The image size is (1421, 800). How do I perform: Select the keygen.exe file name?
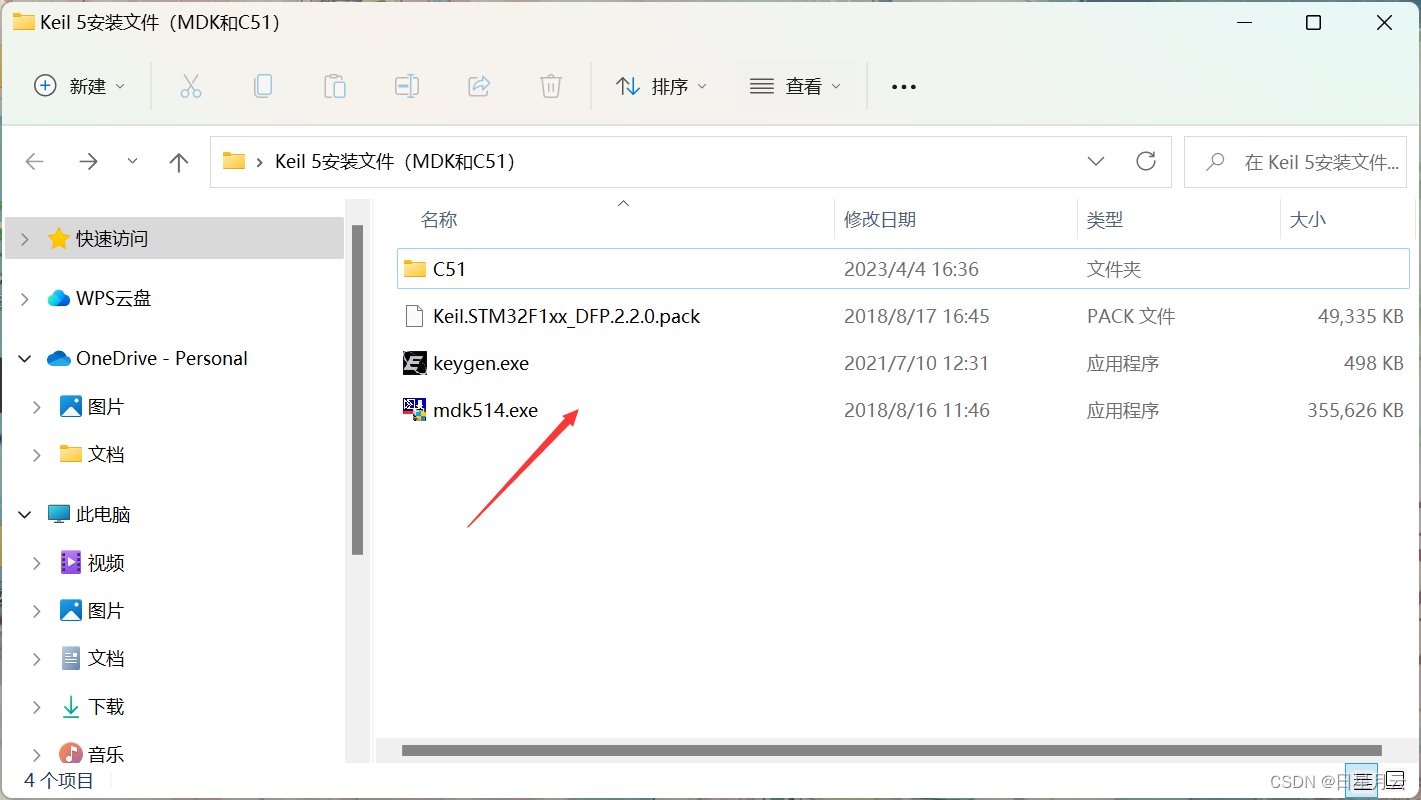(x=481, y=363)
